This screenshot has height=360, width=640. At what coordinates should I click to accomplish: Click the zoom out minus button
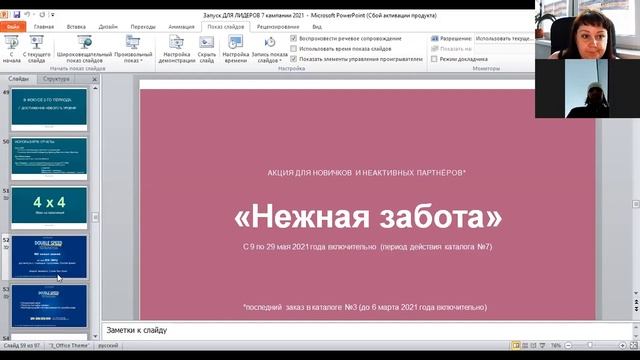pos(568,346)
